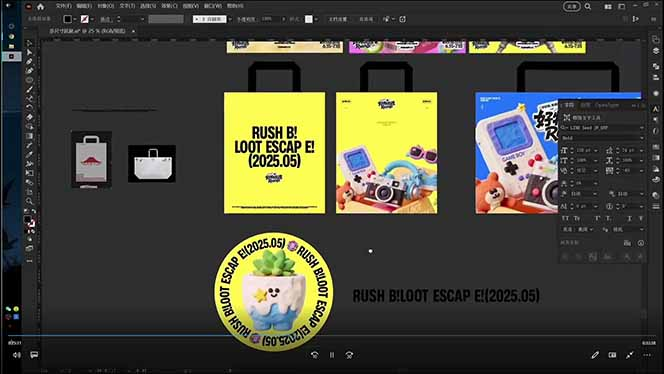Click the stroke none swatch in control bar
Viewport: 664px width, 374px height.
85,19
